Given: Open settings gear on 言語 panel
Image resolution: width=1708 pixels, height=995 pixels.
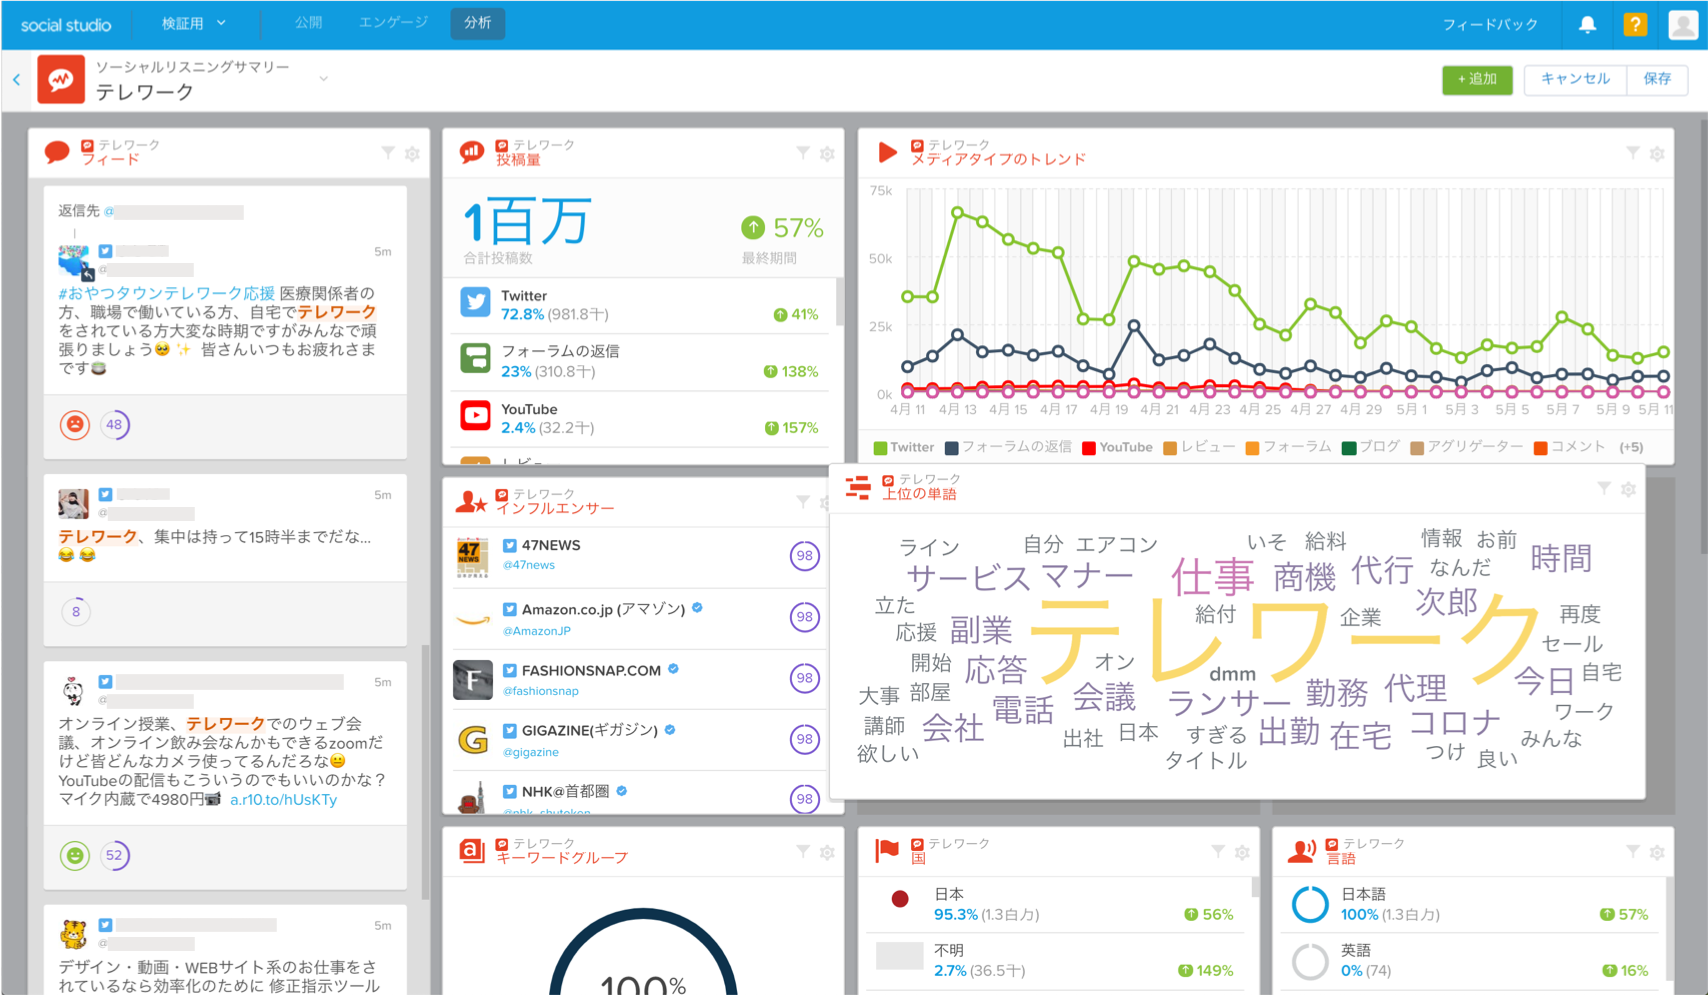Looking at the screenshot, I should pos(1657,853).
